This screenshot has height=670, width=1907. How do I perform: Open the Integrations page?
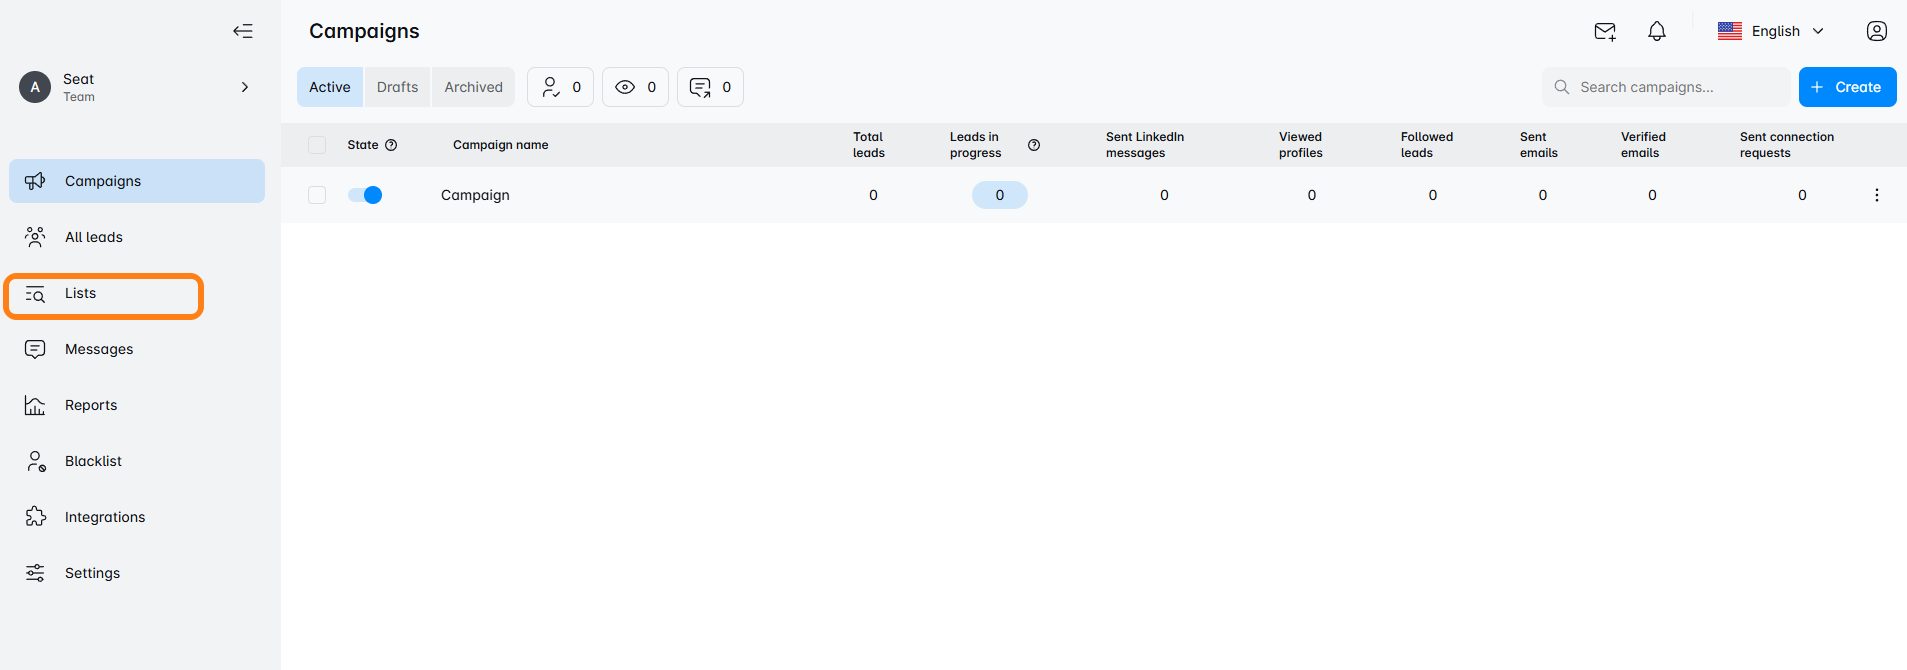tap(104, 517)
